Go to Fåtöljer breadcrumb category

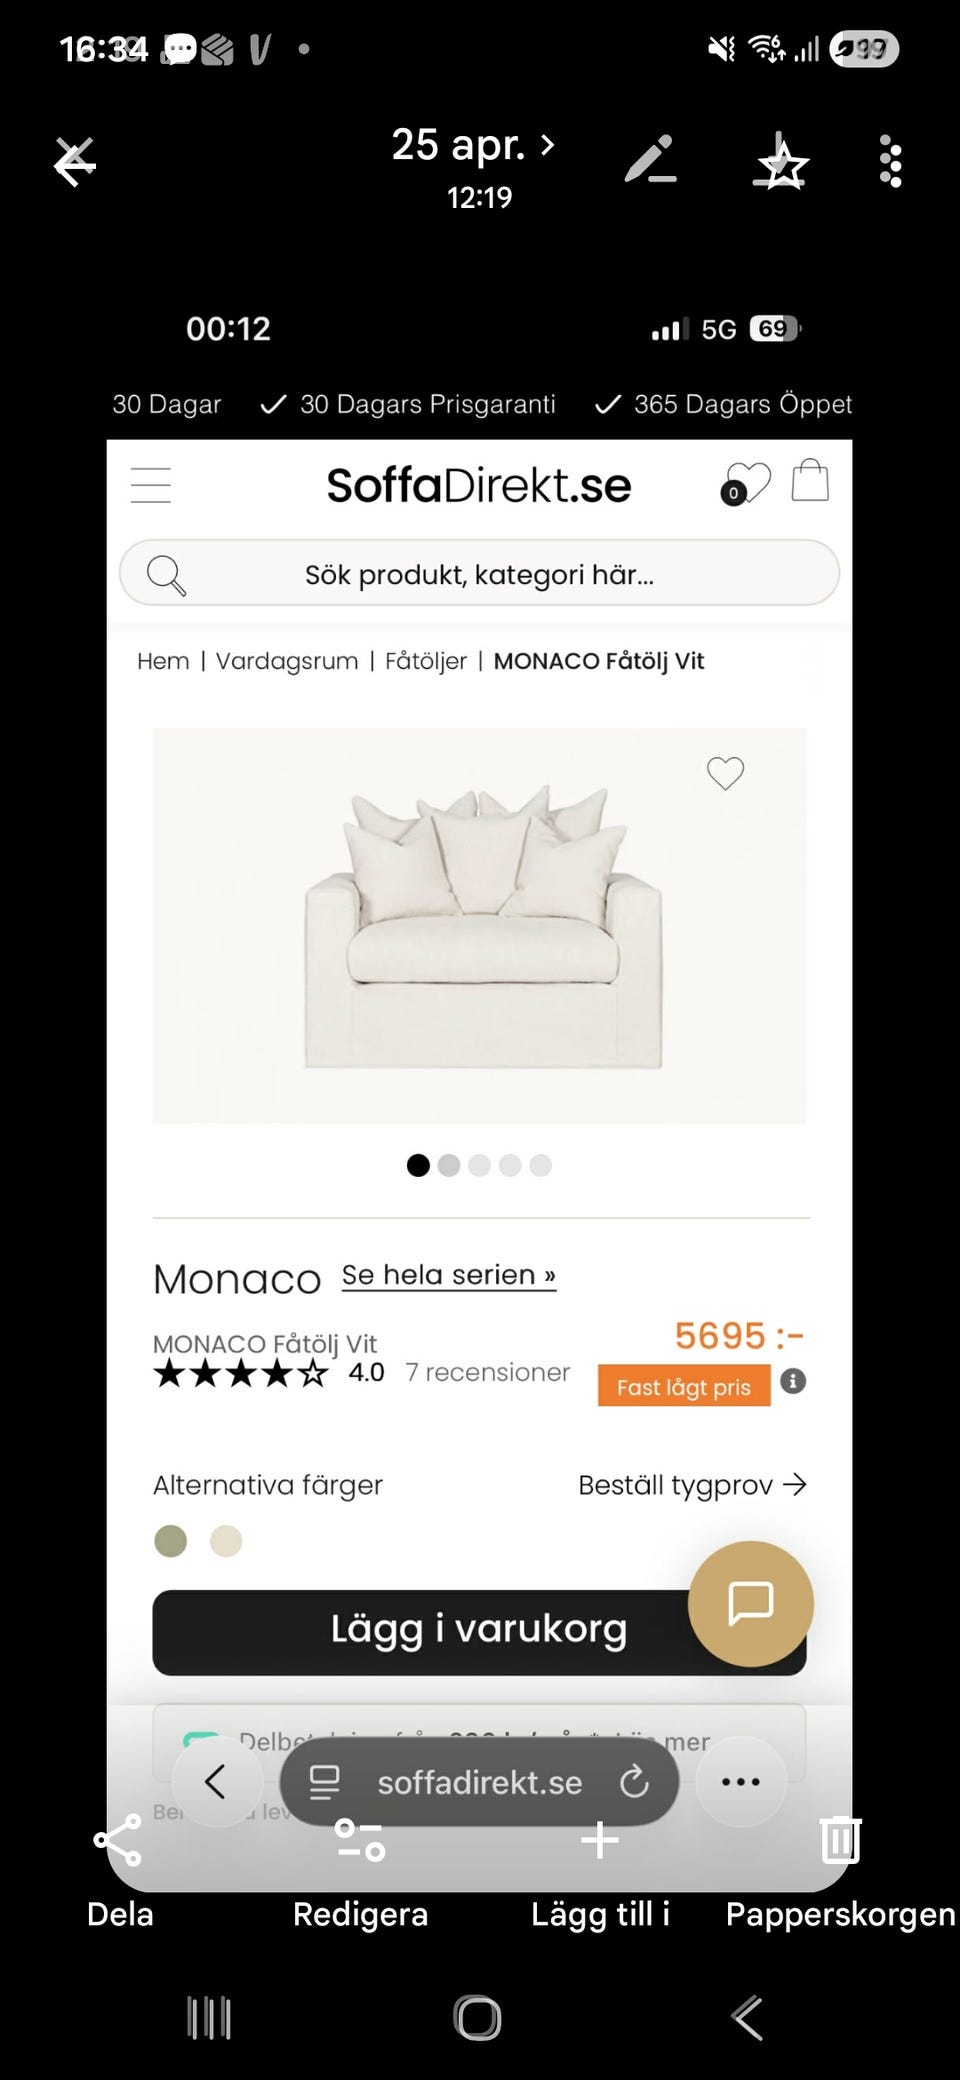[x=426, y=661]
